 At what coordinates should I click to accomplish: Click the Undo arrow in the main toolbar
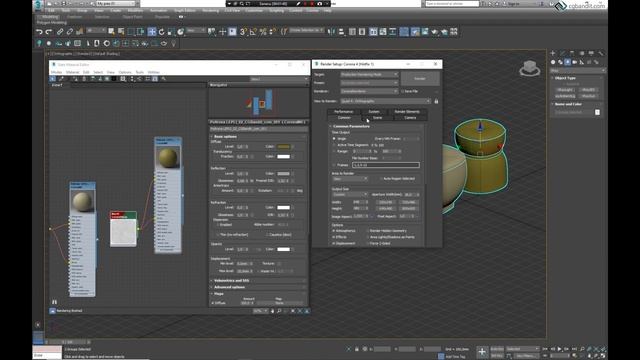[39, 31]
